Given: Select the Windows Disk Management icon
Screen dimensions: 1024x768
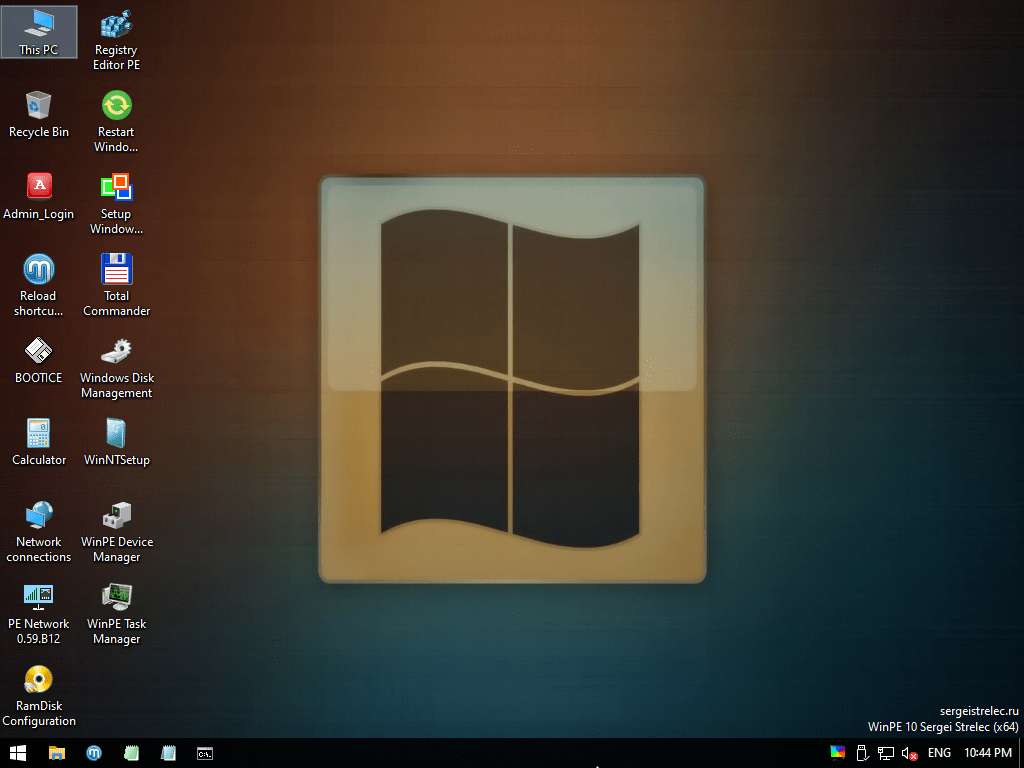Looking at the screenshot, I should [x=117, y=352].
